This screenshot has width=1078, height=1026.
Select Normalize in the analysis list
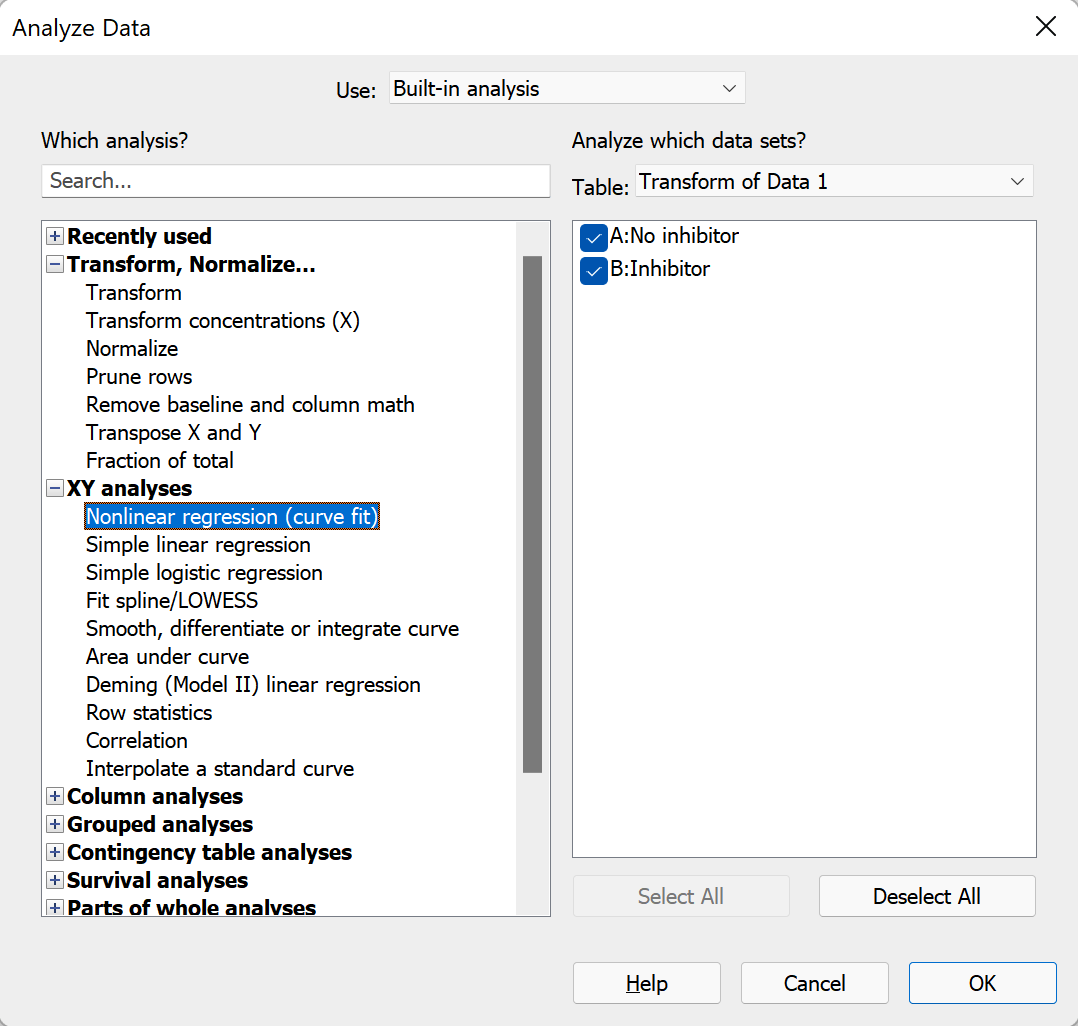tap(132, 349)
